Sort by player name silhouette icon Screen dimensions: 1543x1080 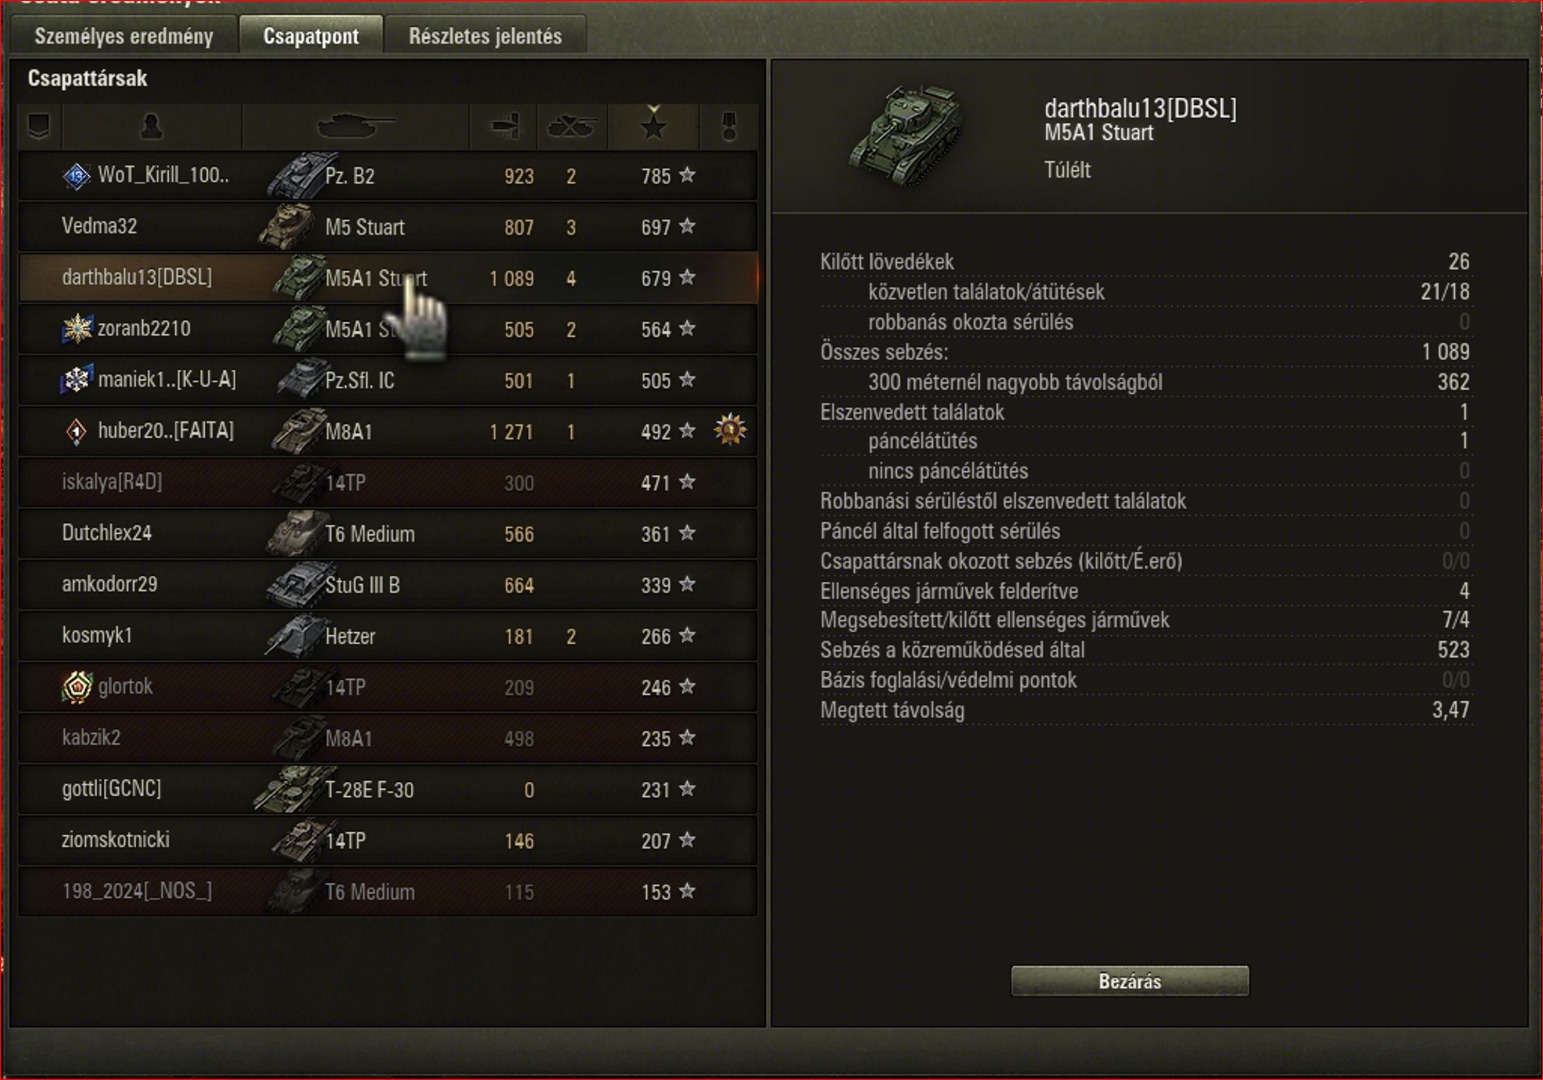tap(151, 126)
